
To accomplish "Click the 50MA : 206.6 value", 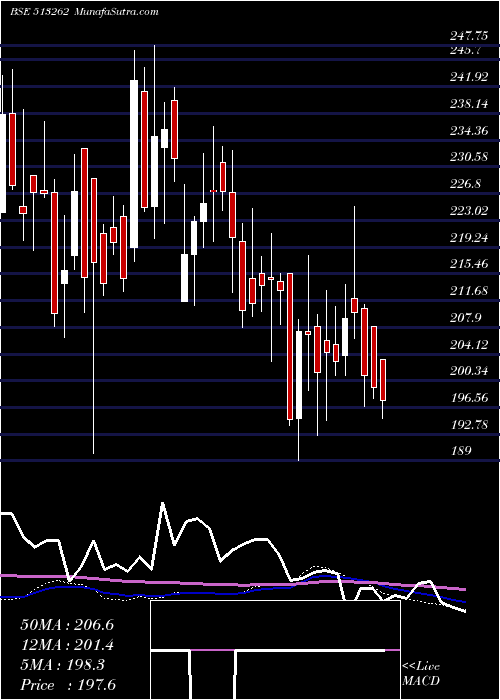I will tap(67, 625).
